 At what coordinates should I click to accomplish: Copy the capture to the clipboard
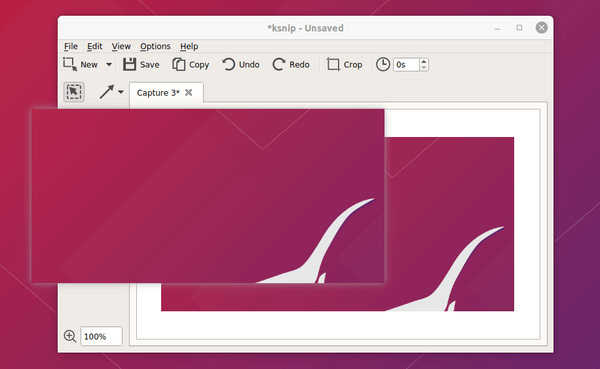pos(179,64)
